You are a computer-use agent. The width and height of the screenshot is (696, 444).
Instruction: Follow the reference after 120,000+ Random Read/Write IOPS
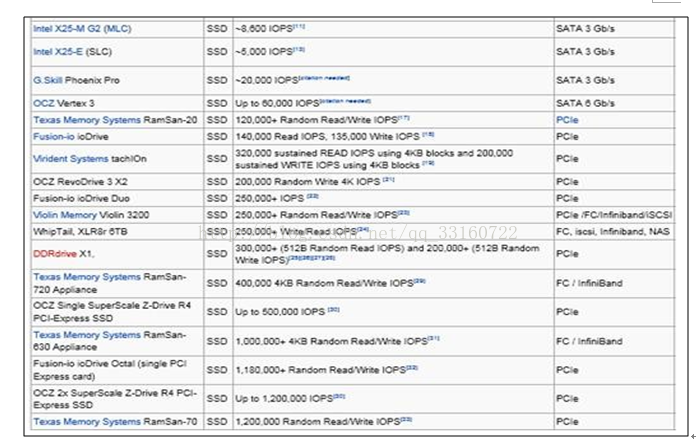403,118
